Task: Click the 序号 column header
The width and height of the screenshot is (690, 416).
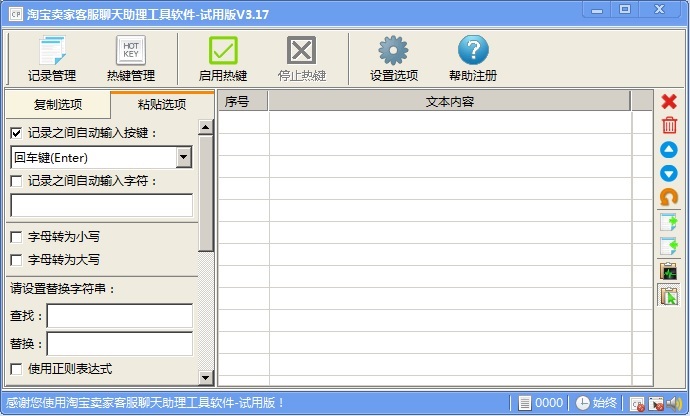Action: tap(243, 101)
